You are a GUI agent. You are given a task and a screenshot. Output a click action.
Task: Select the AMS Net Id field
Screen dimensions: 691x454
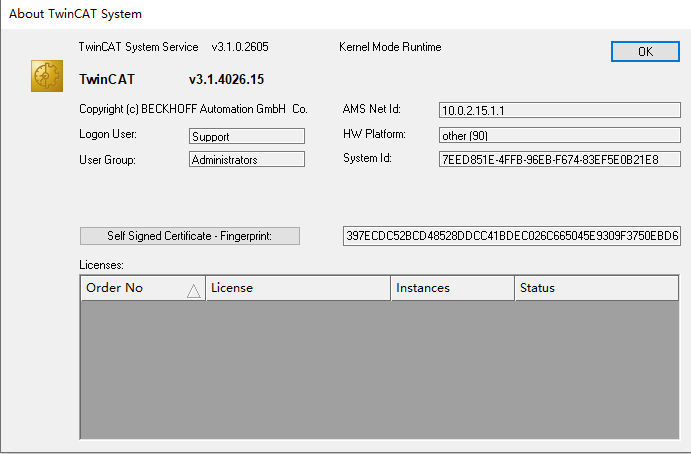point(560,110)
